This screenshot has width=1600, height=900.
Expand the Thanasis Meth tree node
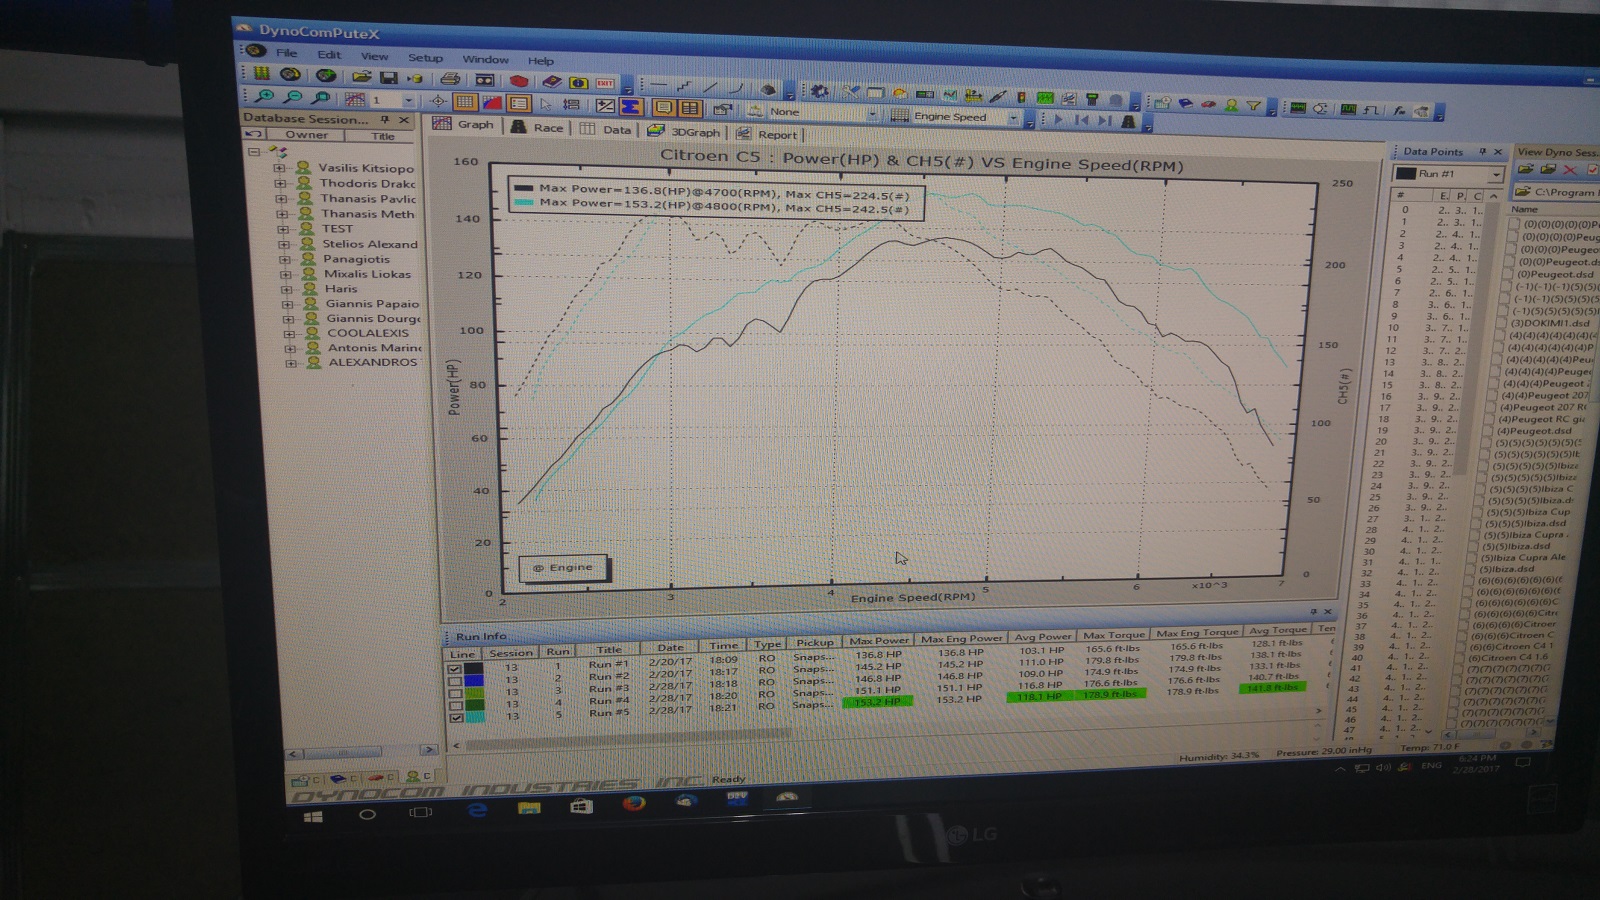point(281,213)
